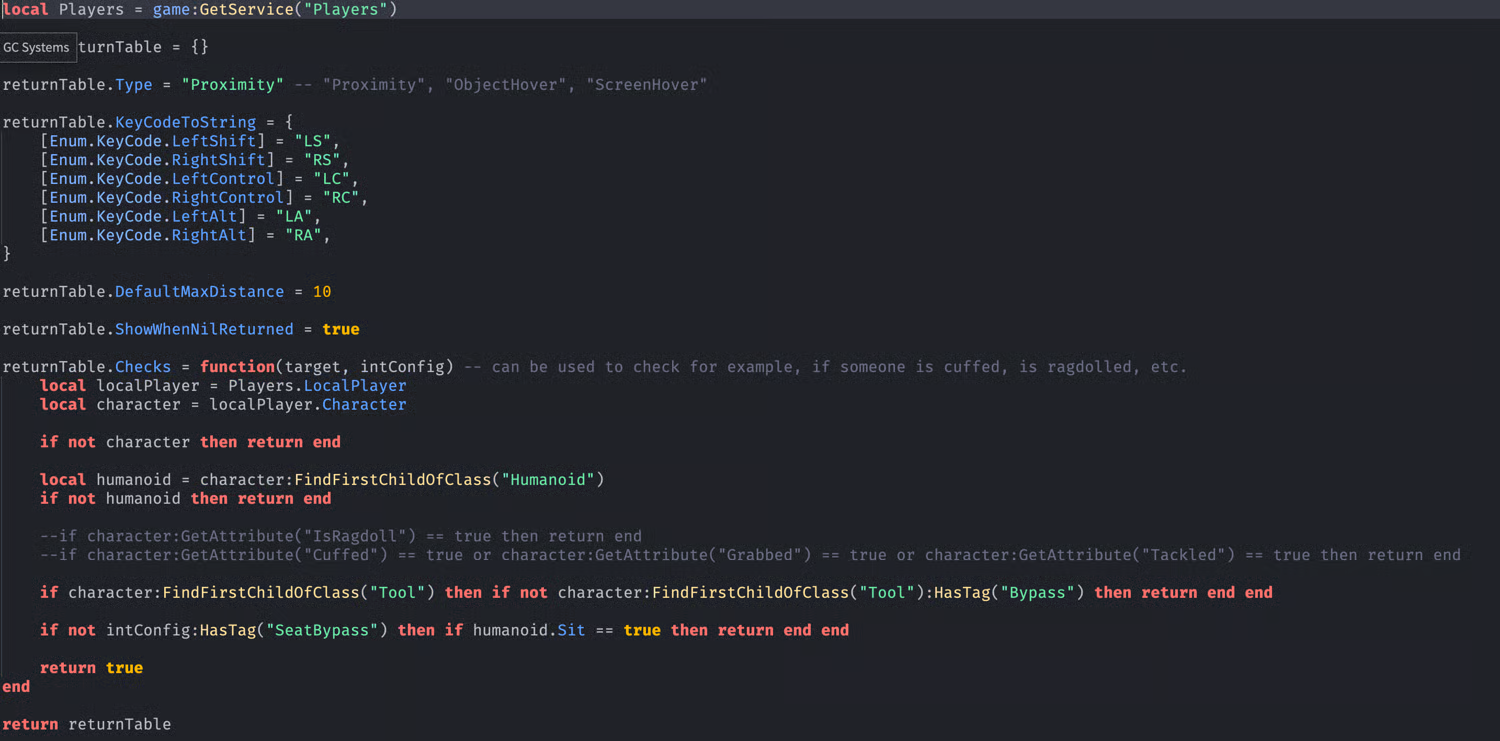Click the true value of ShowWhenNilReturned
The image size is (1500, 741).
(341, 329)
